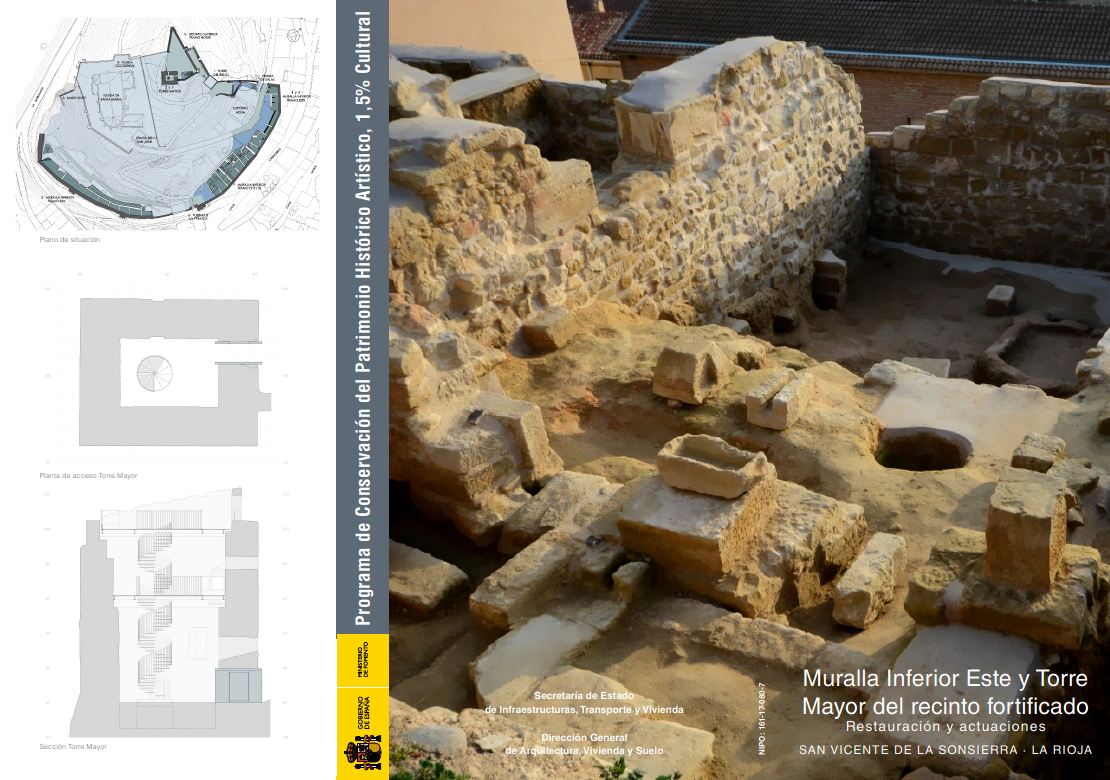Click the caption 'Sección Torre Mayor'
The height and width of the screenshot is (780, 1110).
pyautogui.click(x=73, y=747)
